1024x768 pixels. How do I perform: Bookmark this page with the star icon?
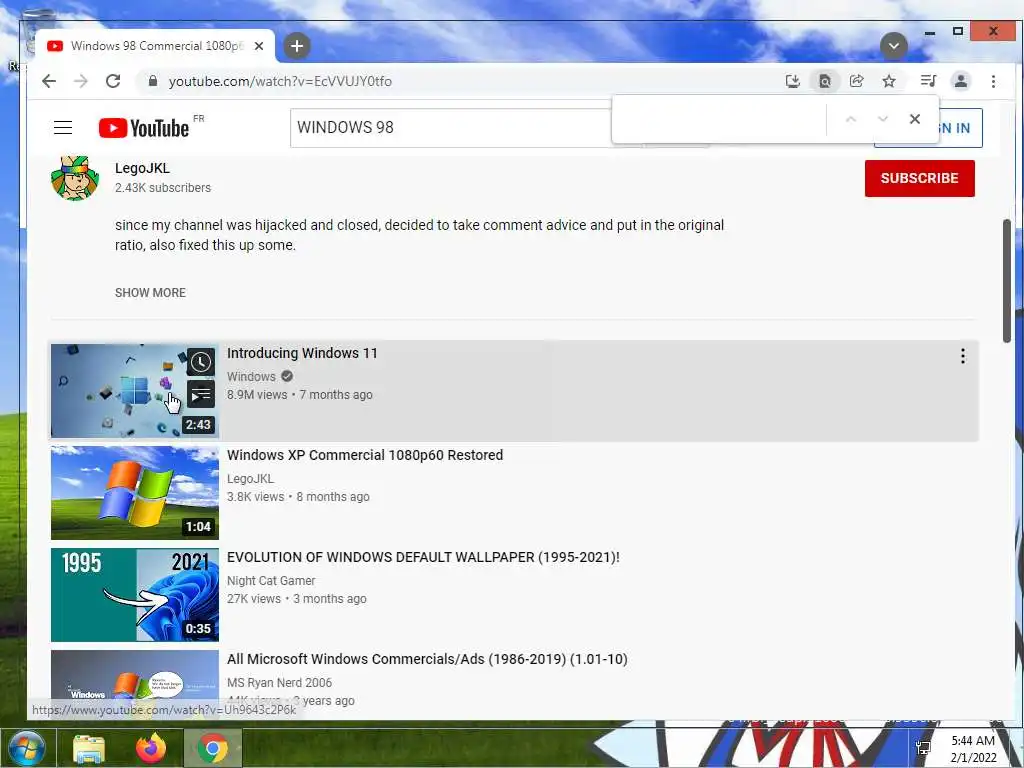(x=889, y=81)
